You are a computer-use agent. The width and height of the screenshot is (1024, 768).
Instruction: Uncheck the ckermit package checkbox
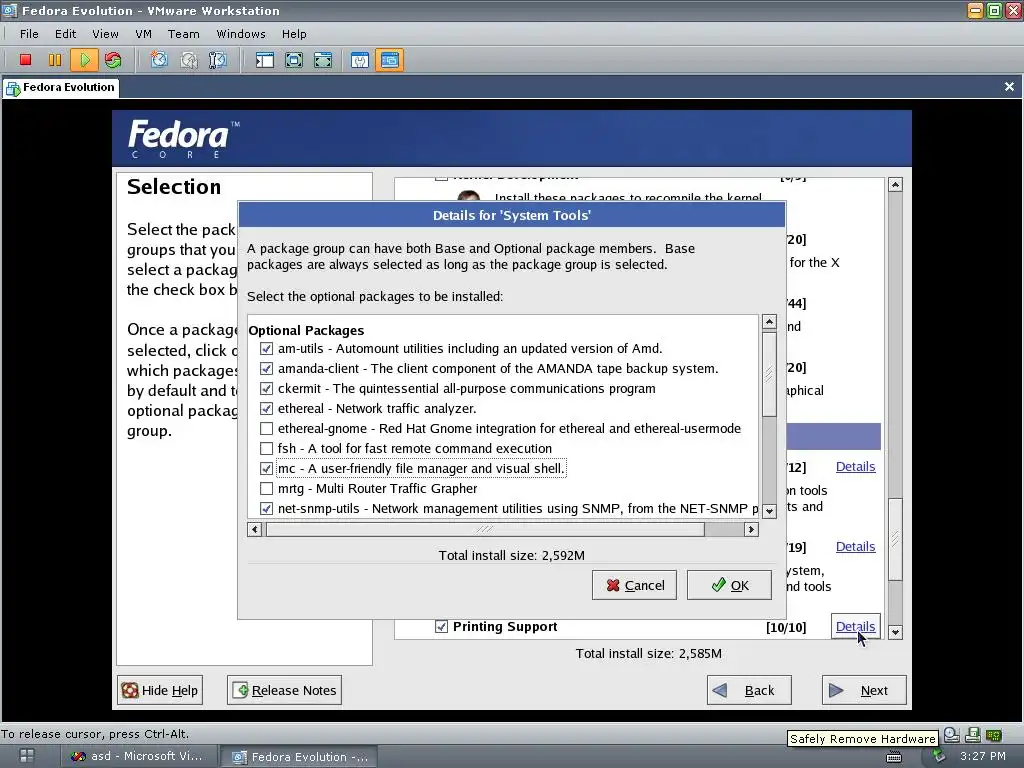[266, 389]
